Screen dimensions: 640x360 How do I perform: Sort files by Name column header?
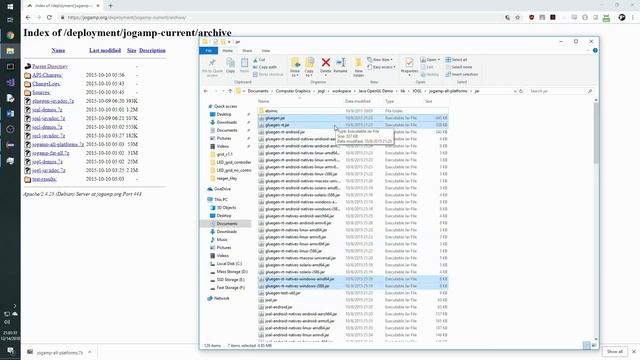[264, 101]
